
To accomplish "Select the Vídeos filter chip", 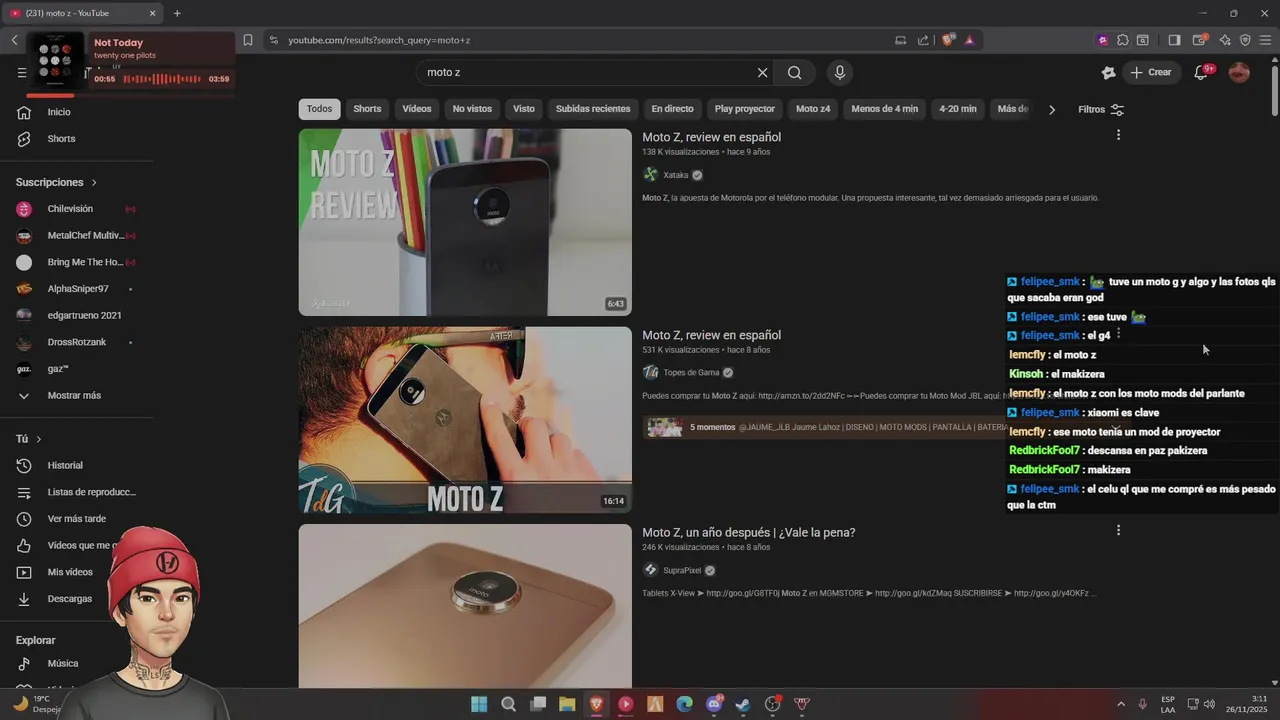I will point(417,109).
